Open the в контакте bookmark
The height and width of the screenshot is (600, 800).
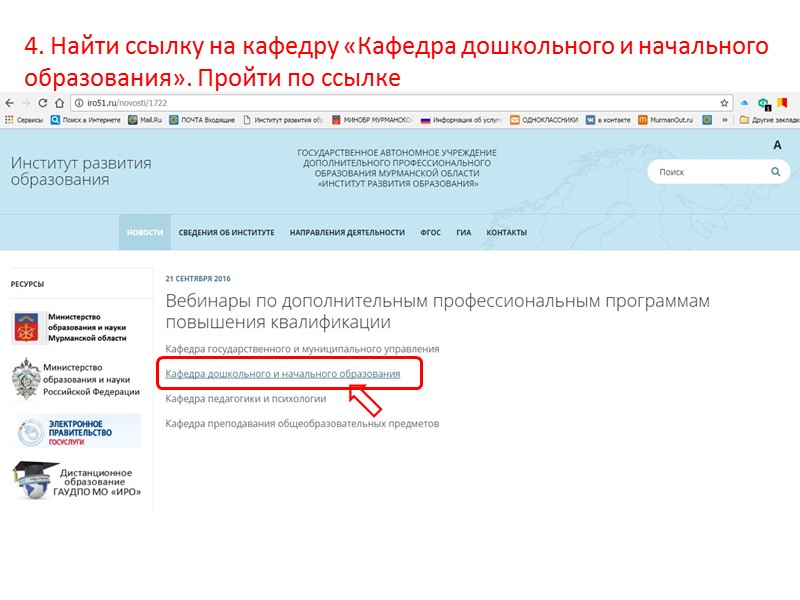(608, 120)
